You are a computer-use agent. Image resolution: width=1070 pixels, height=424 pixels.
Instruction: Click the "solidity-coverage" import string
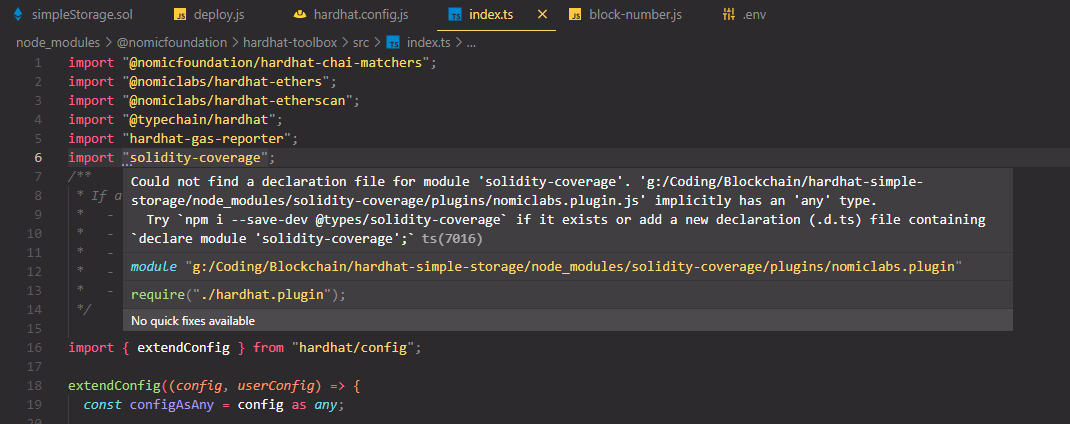click(x=196, y=158)
